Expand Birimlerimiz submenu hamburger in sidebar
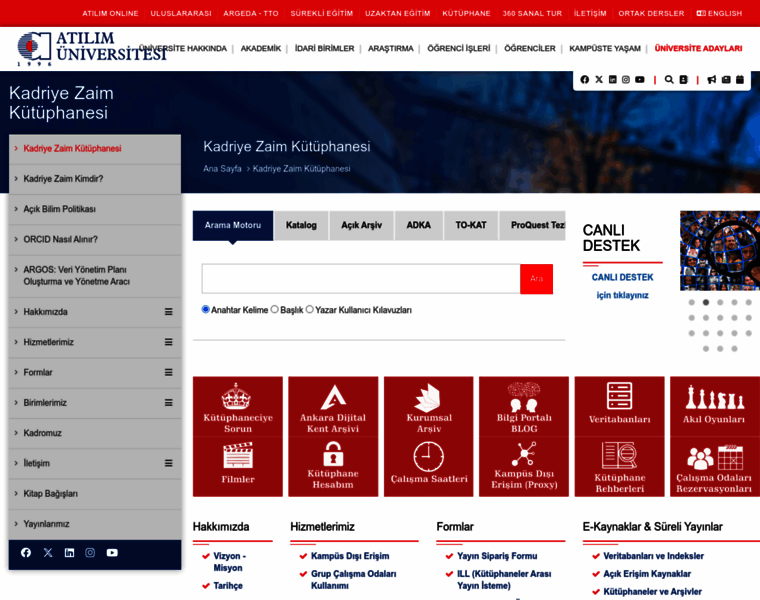 pos(169,403)
